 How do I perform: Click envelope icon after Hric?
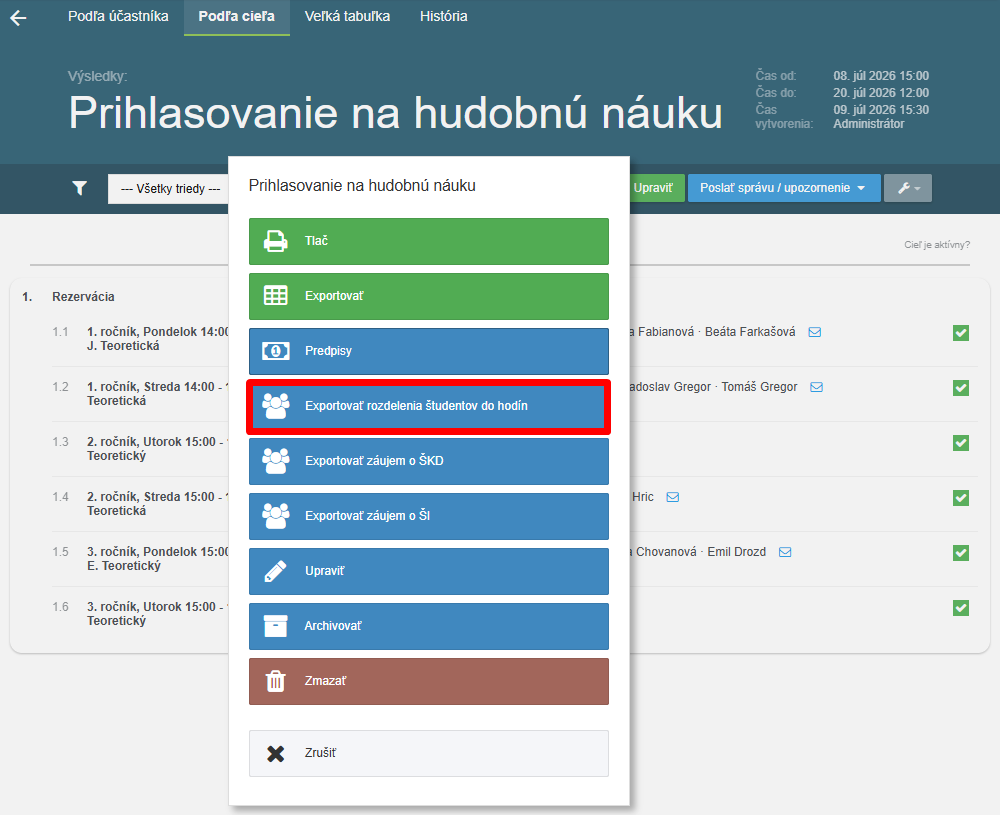673,497
